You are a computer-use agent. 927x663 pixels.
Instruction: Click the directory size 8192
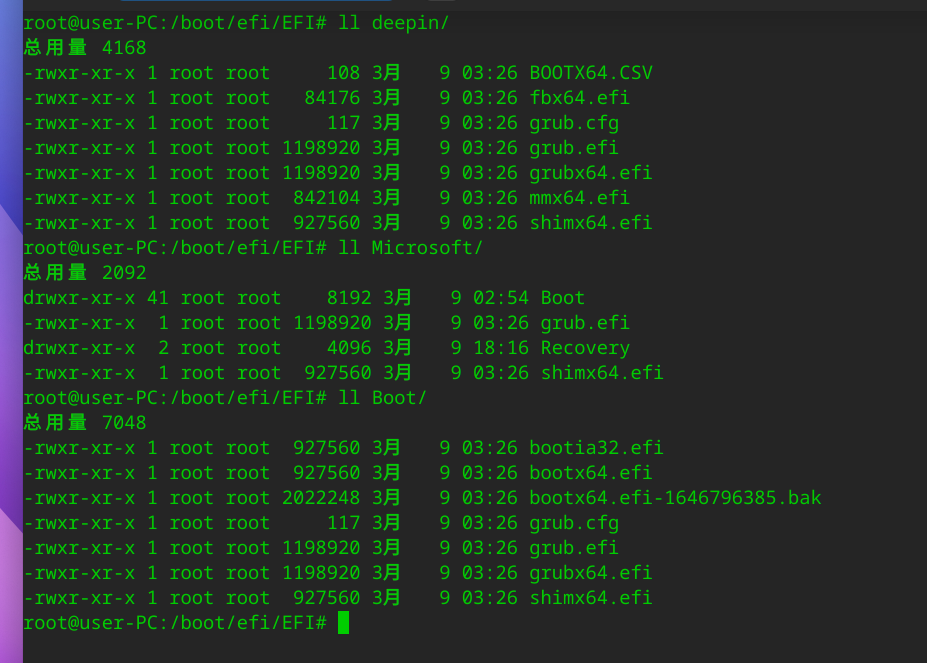[x=349, y=298]
